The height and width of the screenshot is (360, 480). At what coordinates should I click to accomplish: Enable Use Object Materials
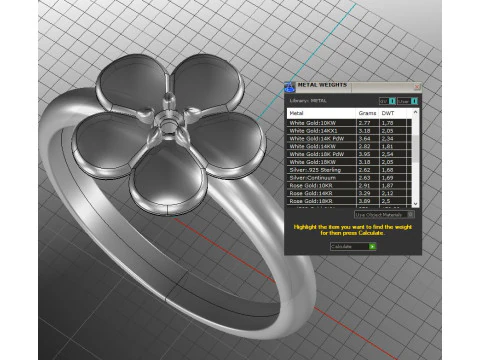[x=384, y=215]
